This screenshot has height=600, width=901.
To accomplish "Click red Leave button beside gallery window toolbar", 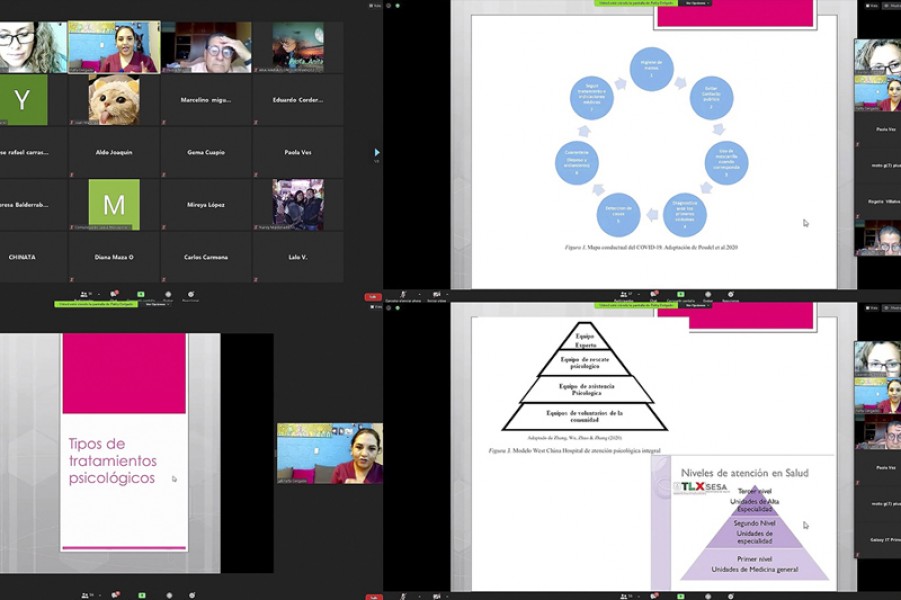I will [x=373, y=297].
